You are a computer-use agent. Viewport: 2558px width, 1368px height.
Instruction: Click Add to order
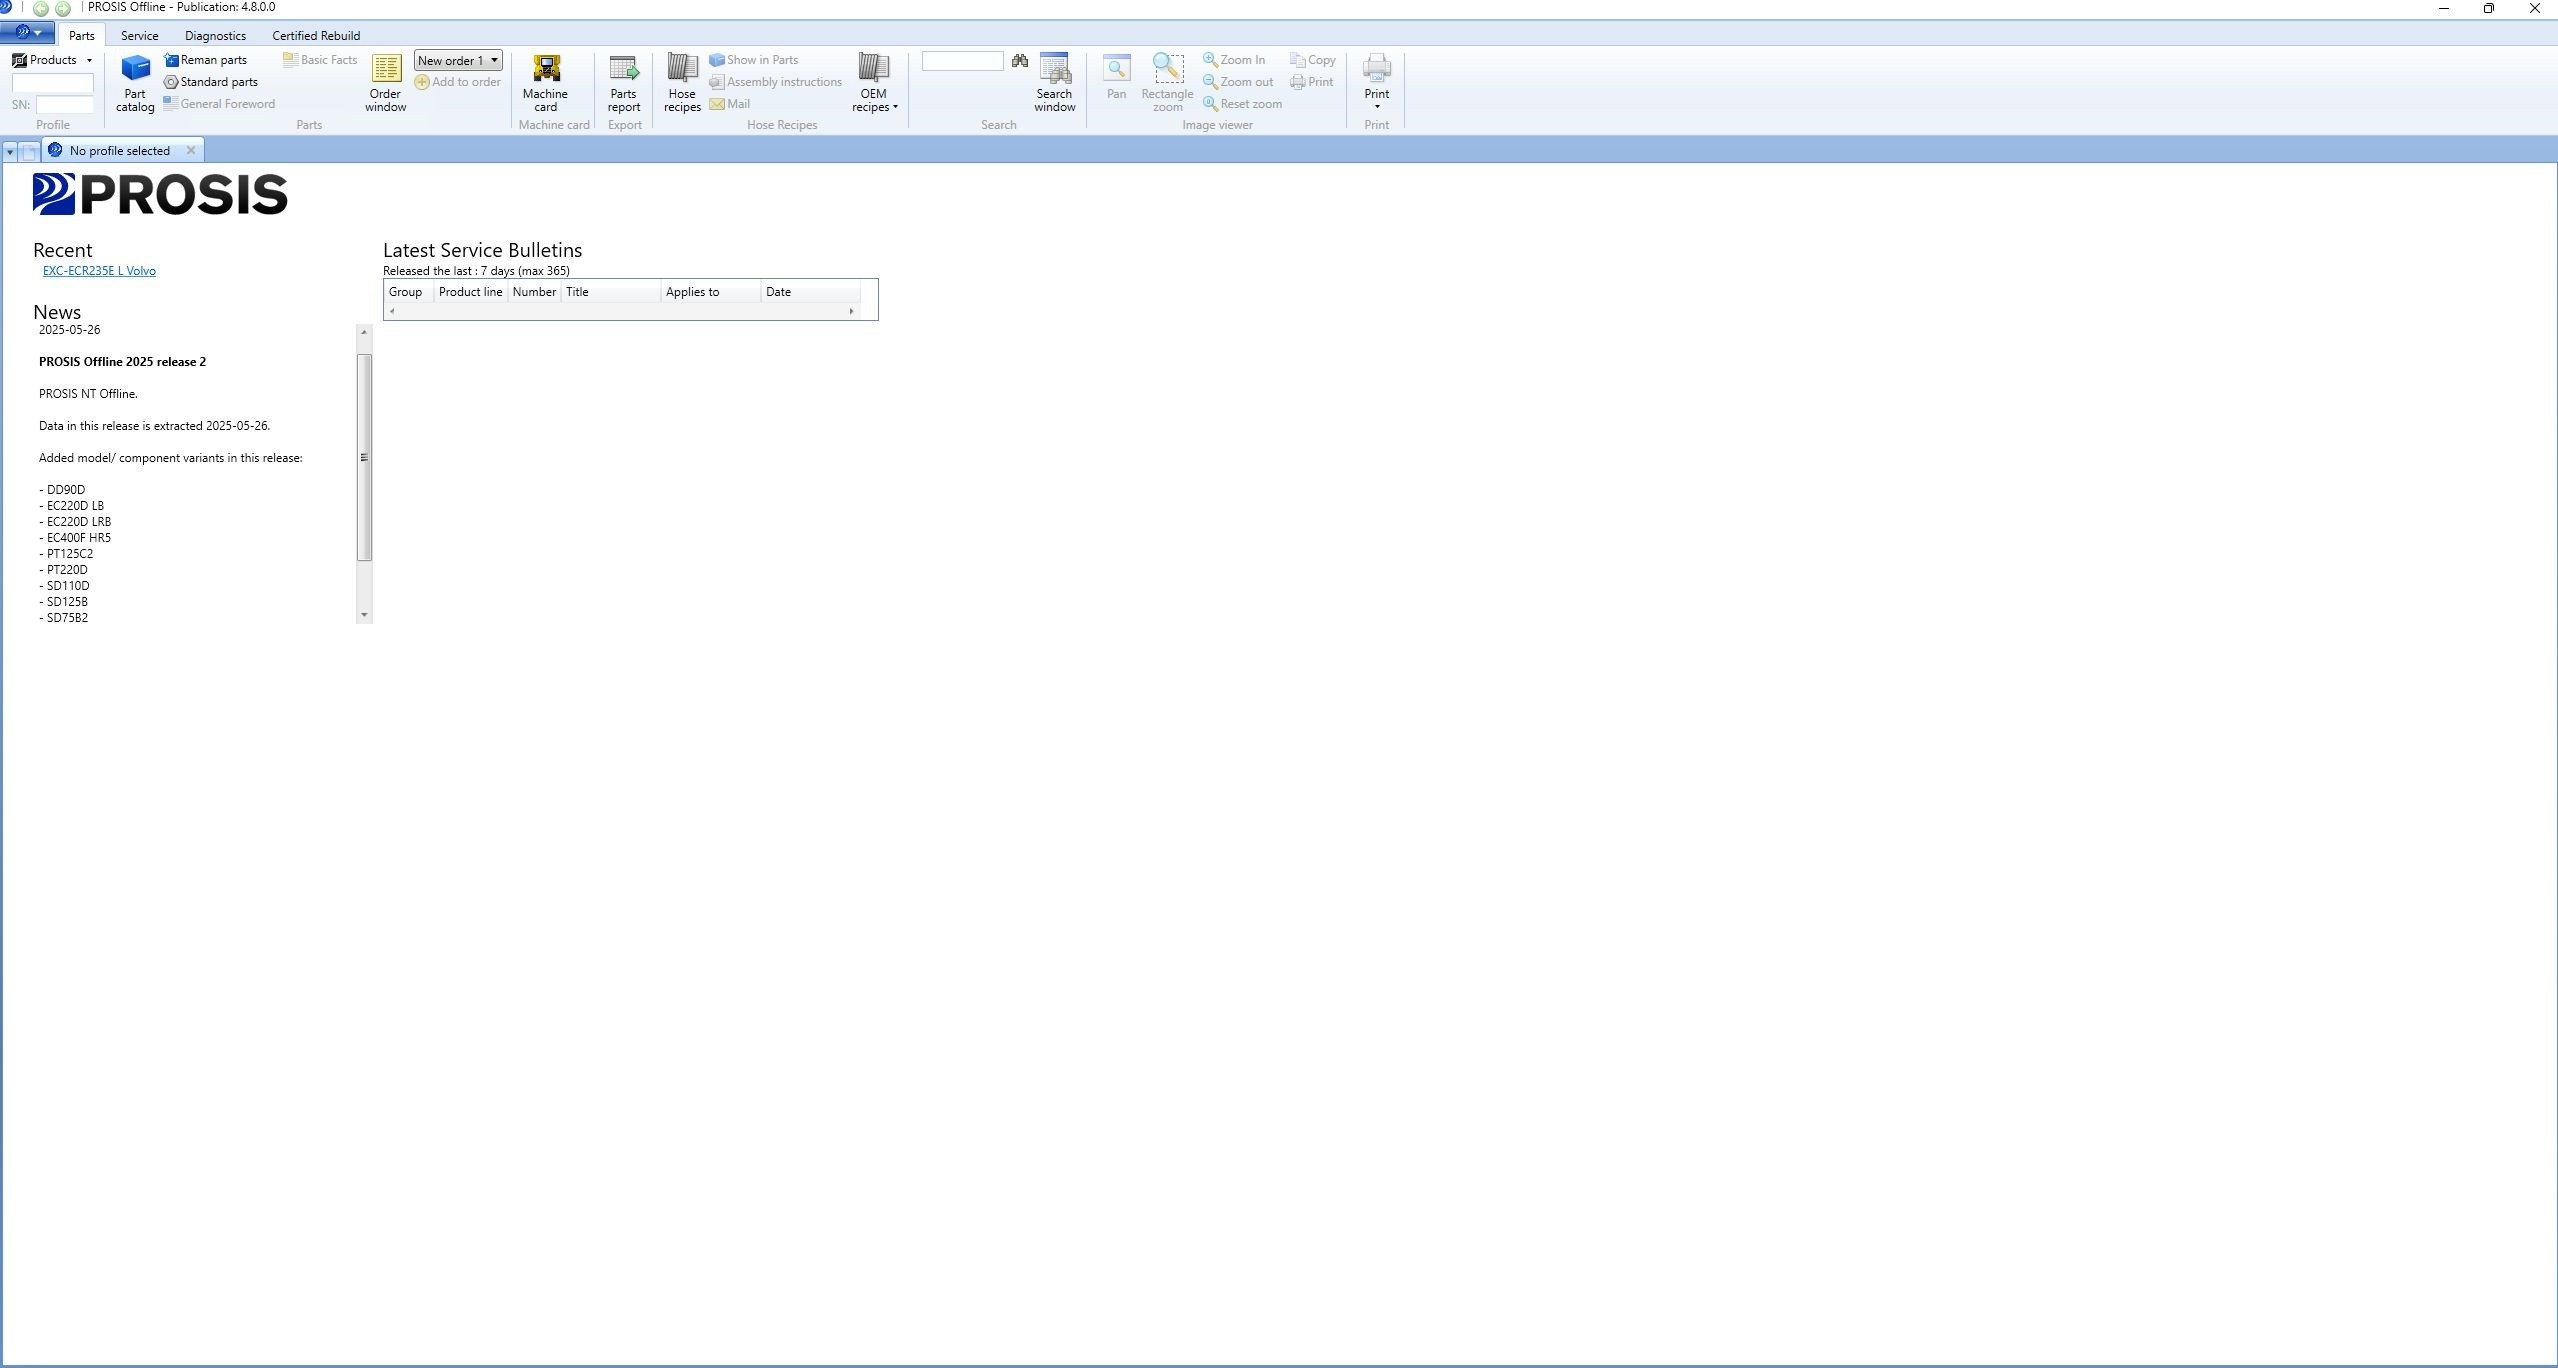(x=458, y=82)
